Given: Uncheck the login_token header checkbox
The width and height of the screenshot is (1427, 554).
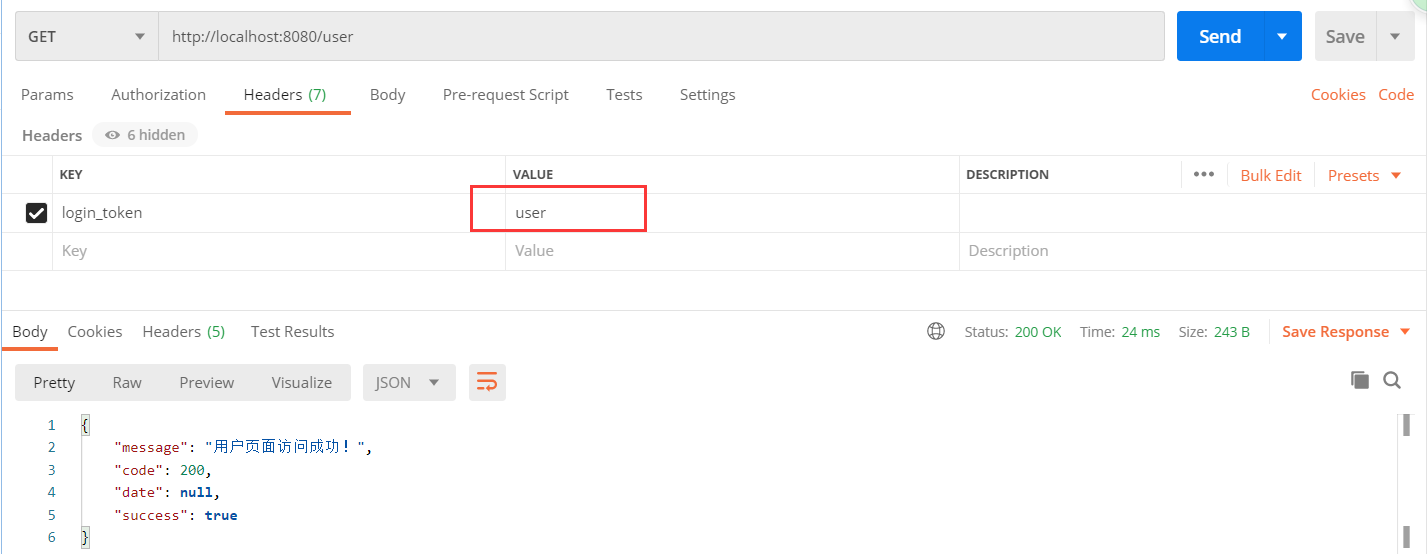Looking at the screenshot, I should pyautogui.click(x=36, y=212).
